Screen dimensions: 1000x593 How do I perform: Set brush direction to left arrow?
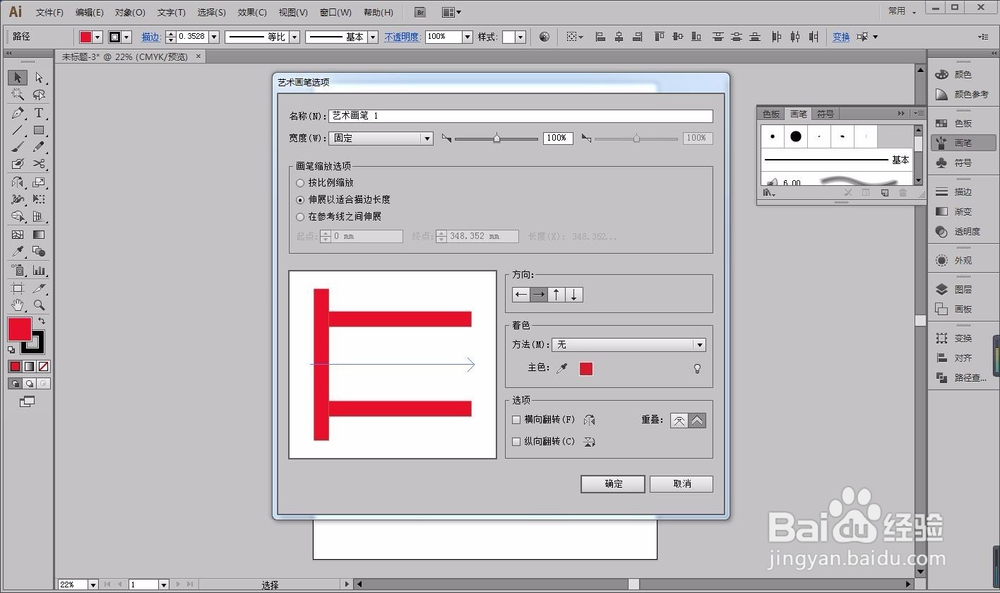tap(521, 295)
